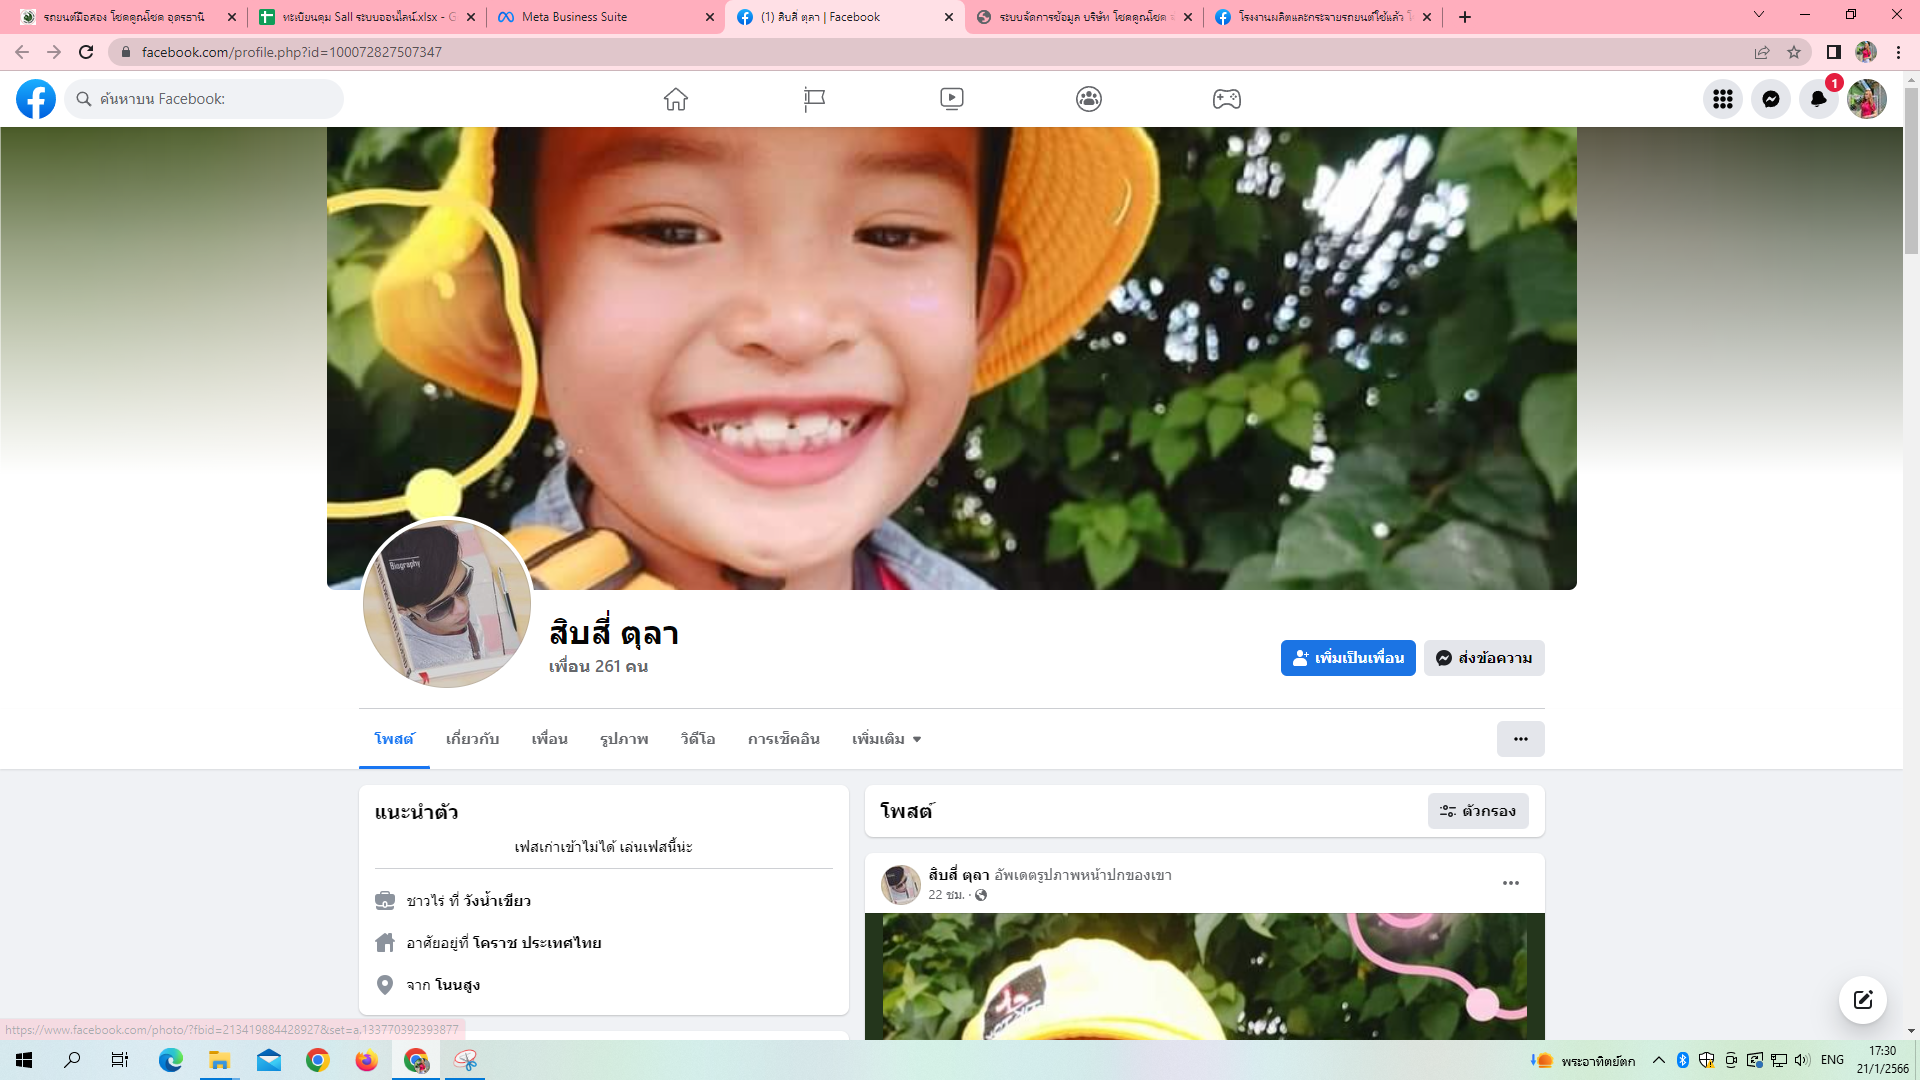Click the เพิ่มเป็นเพื่อน button

pos(1347,658)
